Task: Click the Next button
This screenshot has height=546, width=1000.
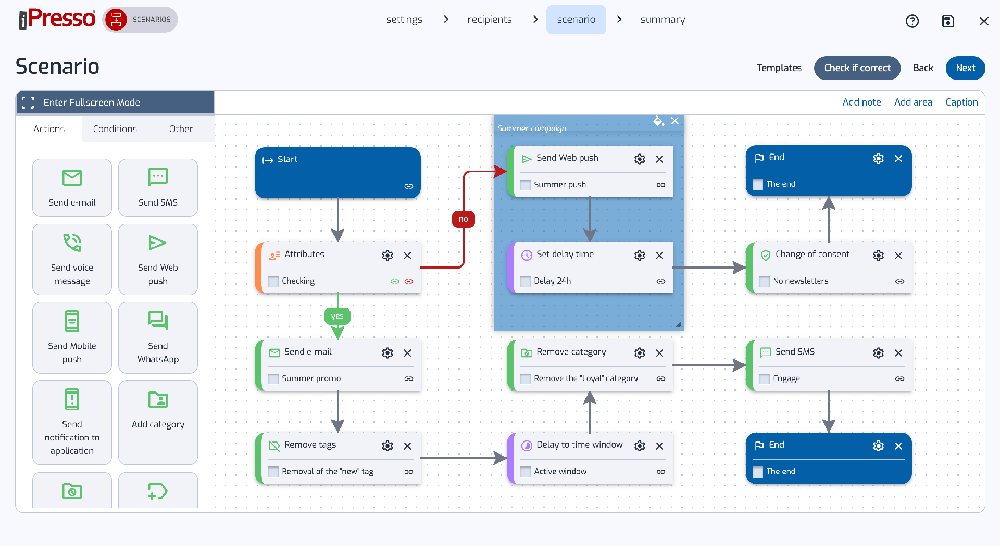Action: point(966,68)
